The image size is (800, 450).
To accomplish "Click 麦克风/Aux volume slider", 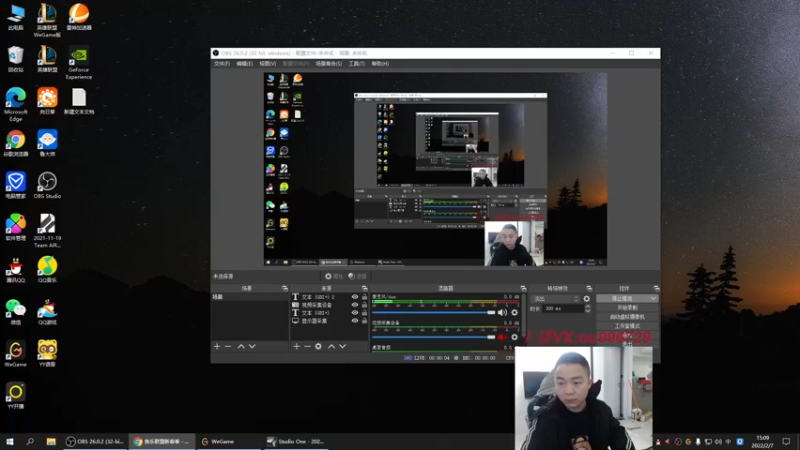I will [x=434, y=312].
